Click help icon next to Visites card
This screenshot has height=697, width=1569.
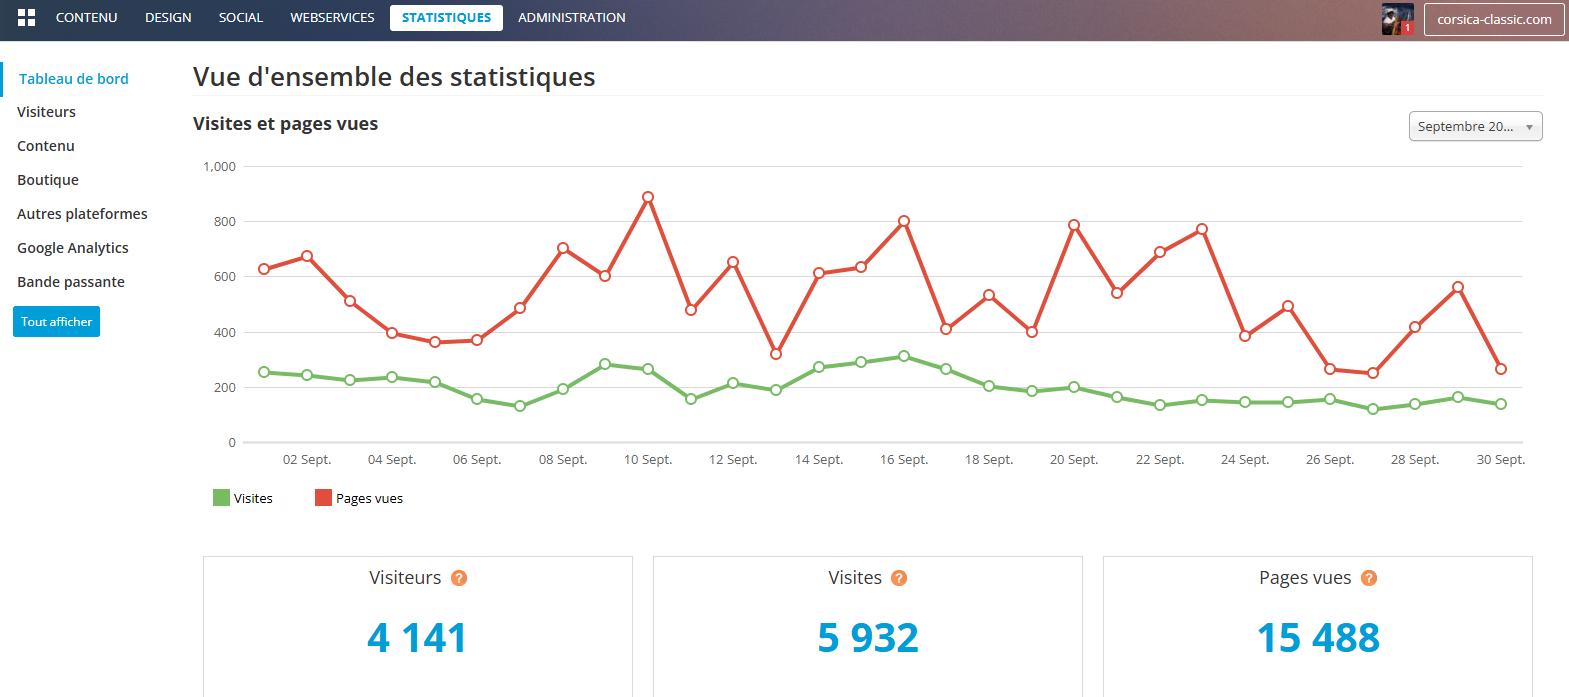tap(899, 578)
